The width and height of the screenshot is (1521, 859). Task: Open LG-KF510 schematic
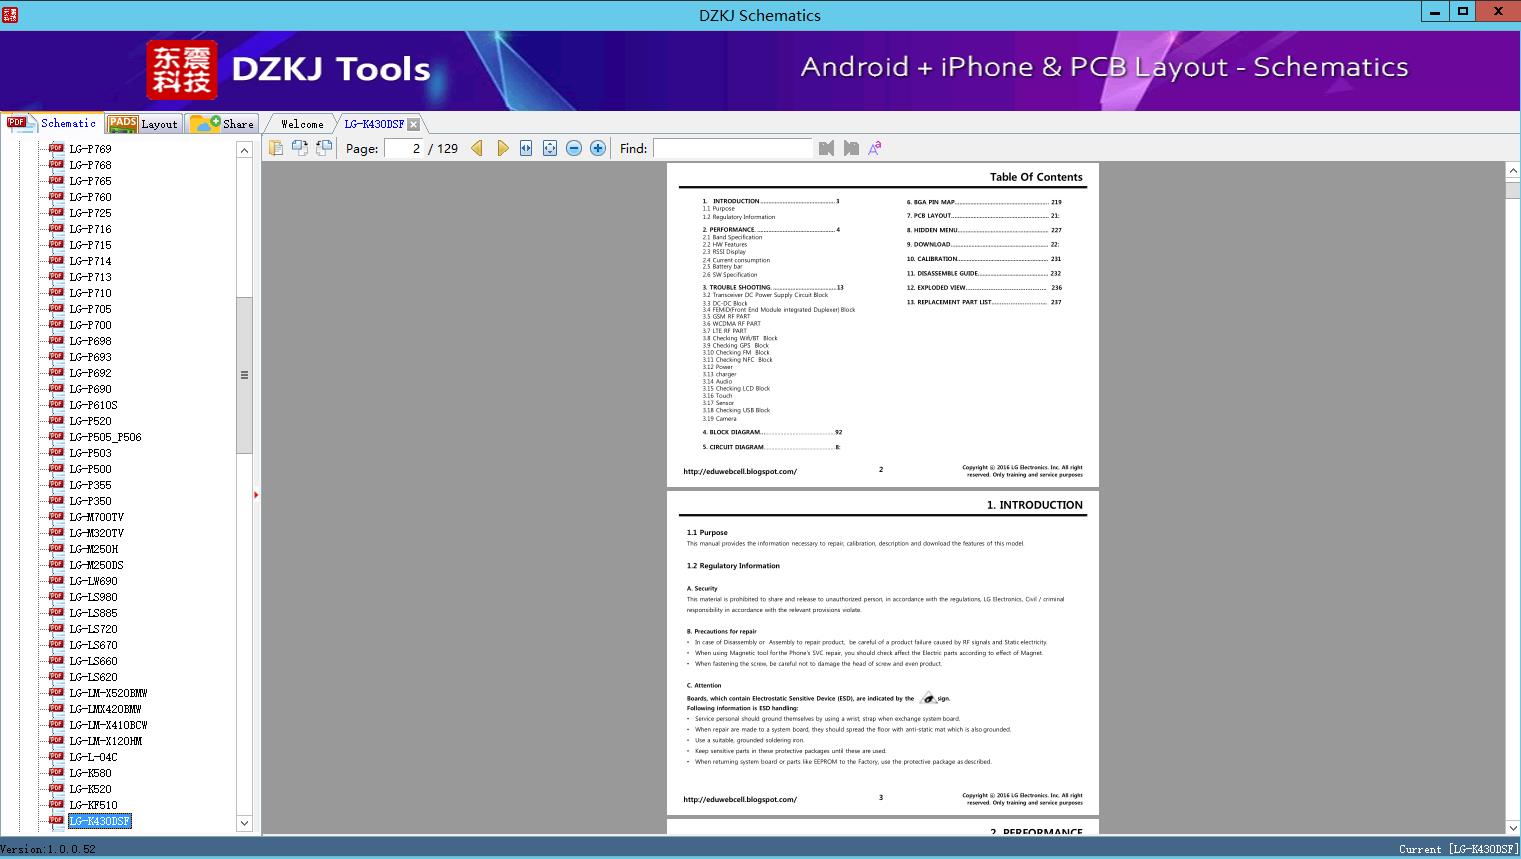click(93, 805)
